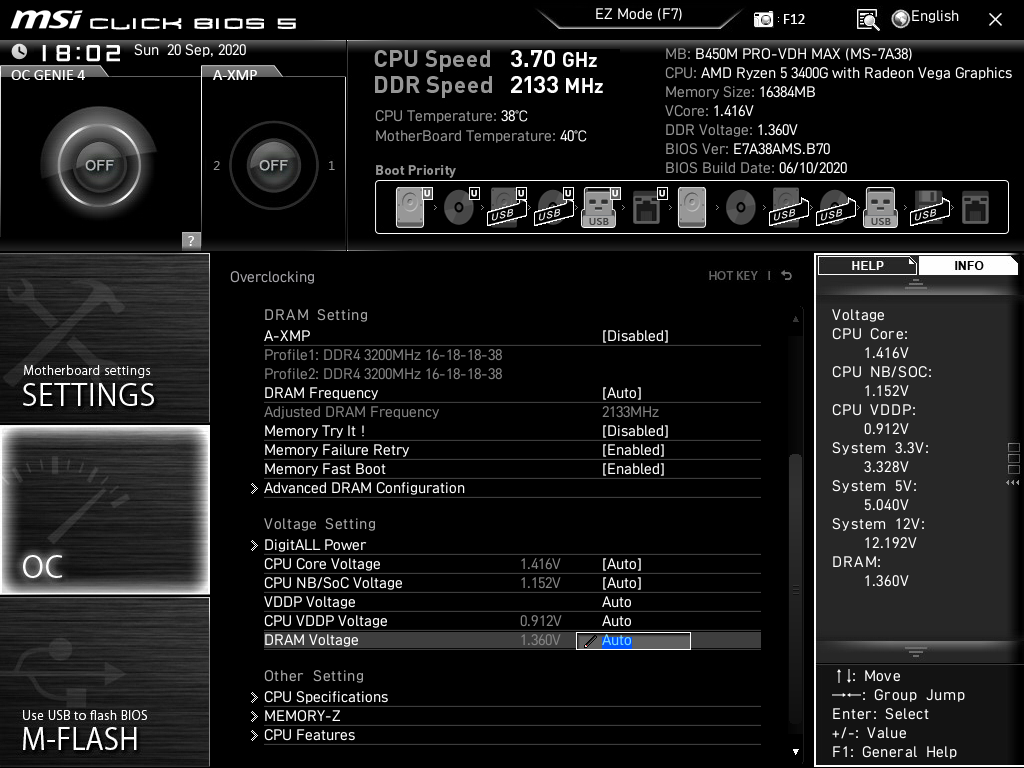Select the legacy hard disk boot icon without U badge
1024x768 pixels.
coord(692,207)
